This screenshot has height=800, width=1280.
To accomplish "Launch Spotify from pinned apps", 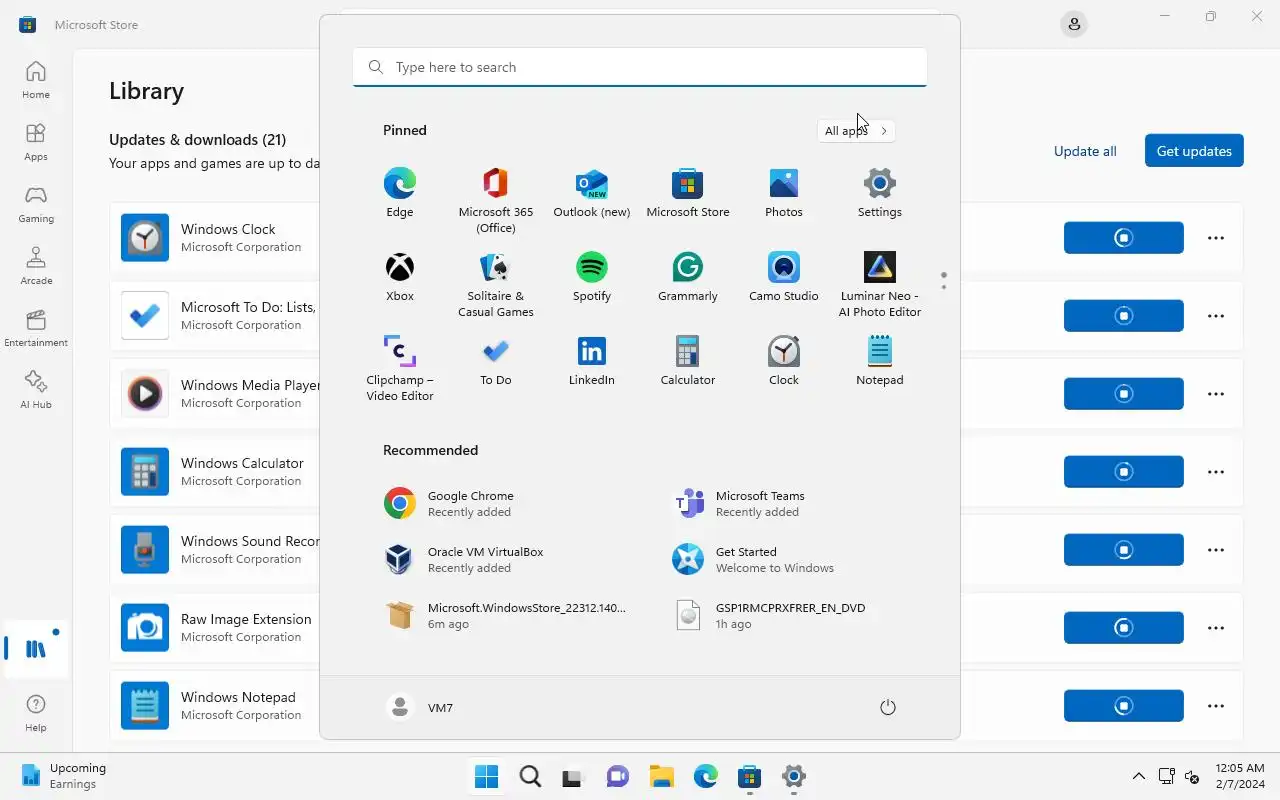I will point(592,277).
